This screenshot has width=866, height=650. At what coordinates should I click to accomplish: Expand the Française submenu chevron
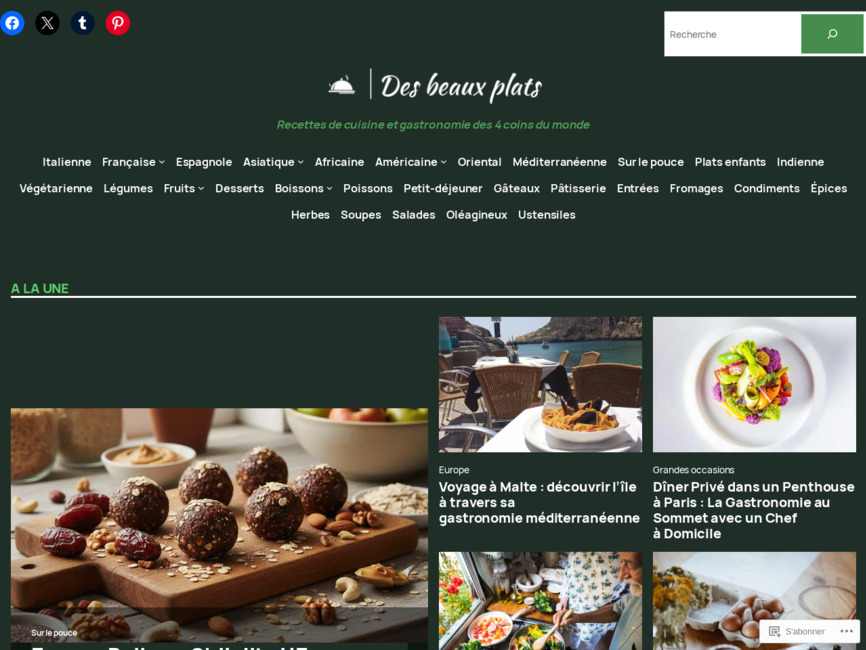162,162
